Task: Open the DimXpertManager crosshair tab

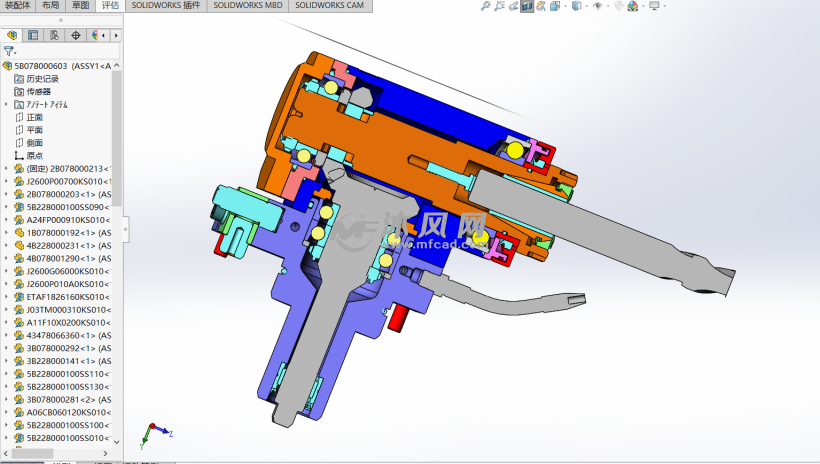Action: pos(75,35)
